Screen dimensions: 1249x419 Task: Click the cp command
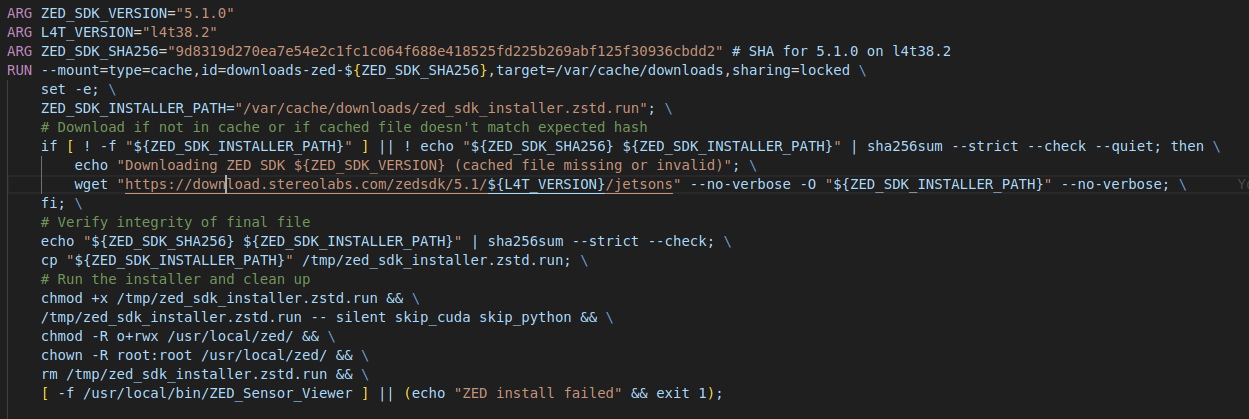[x=48, y=260]
